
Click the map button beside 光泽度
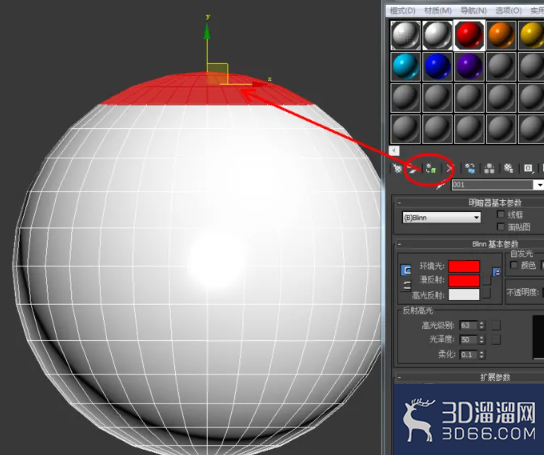pyautogui.click(x=496, y=339)
